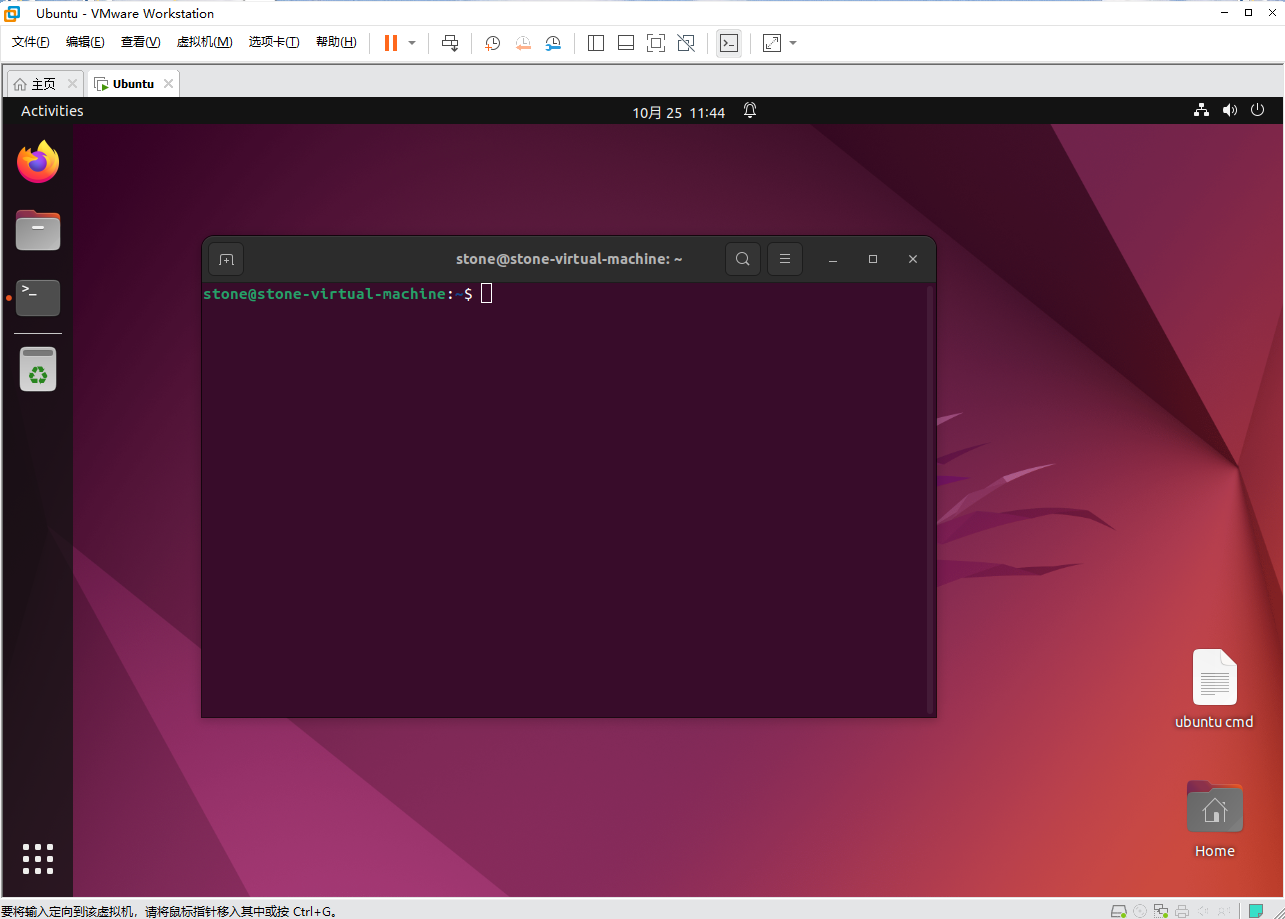The image size is (1285, 919).
Task: Expand the stretch display dropdown arrow
Action: coord(793,43)
